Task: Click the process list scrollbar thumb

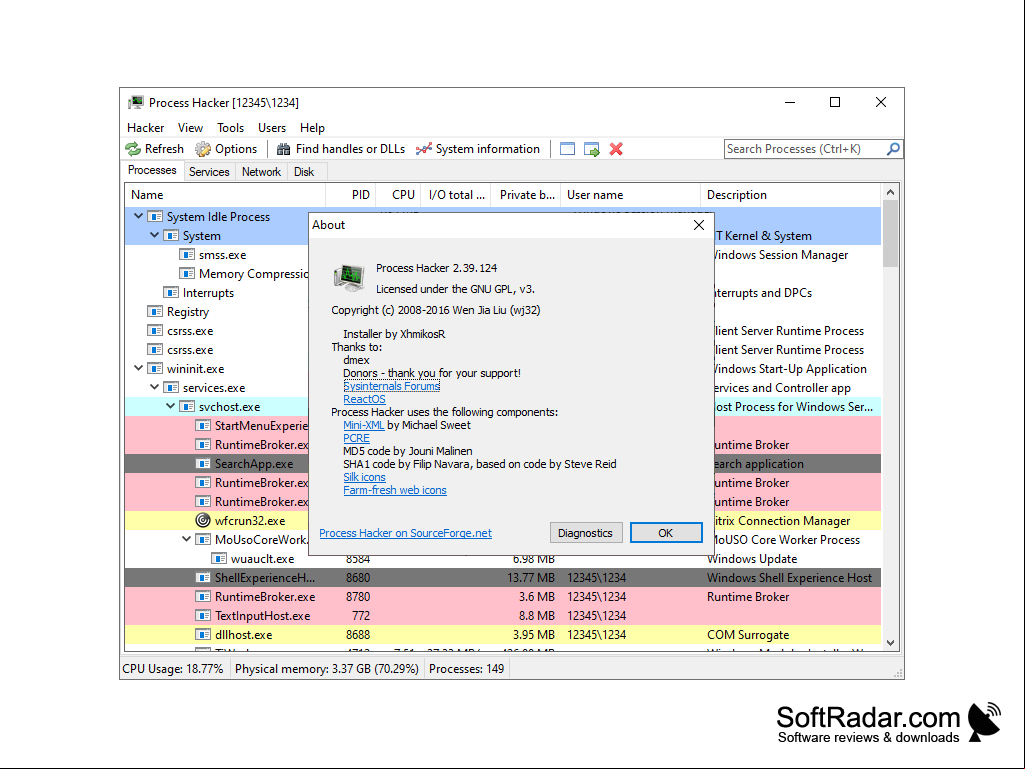Action: (x=890, y=233)
